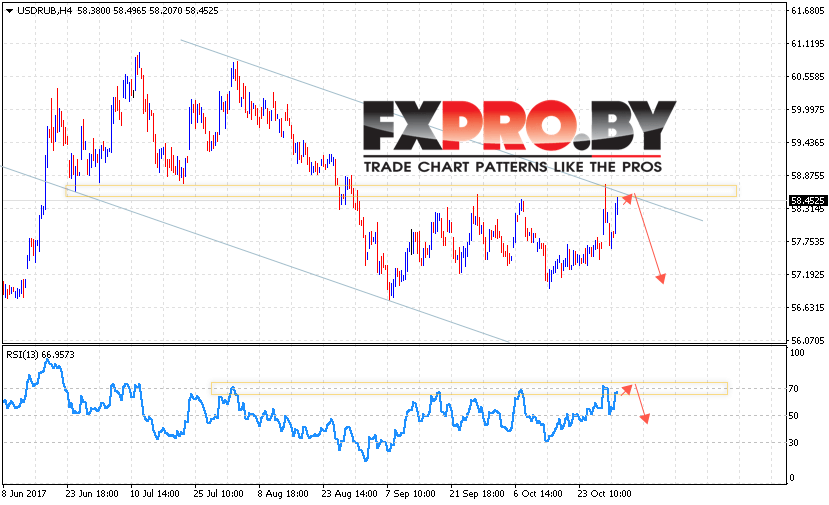Select the 57.7535 price axis label
The width and height of the screenshot is (829, 505).
pos(808,242)
